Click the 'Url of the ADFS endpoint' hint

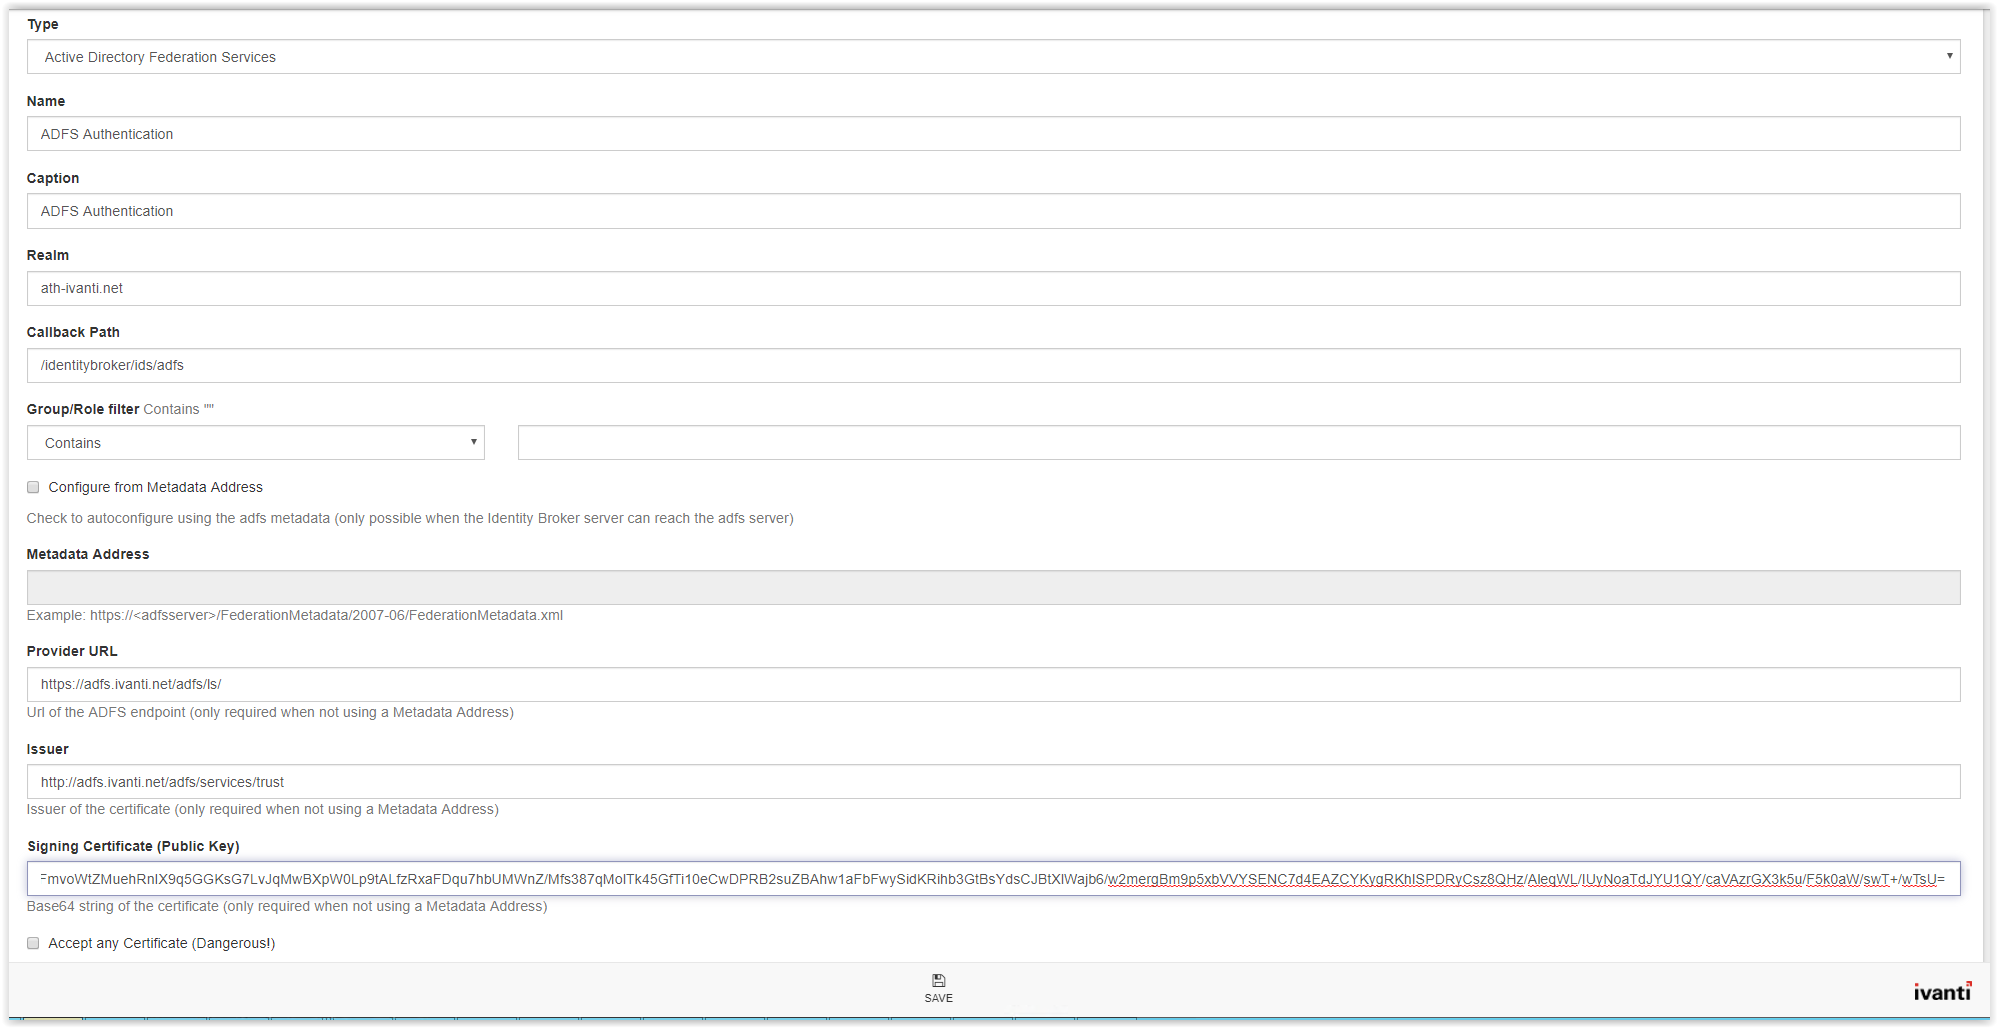[270, 712]
